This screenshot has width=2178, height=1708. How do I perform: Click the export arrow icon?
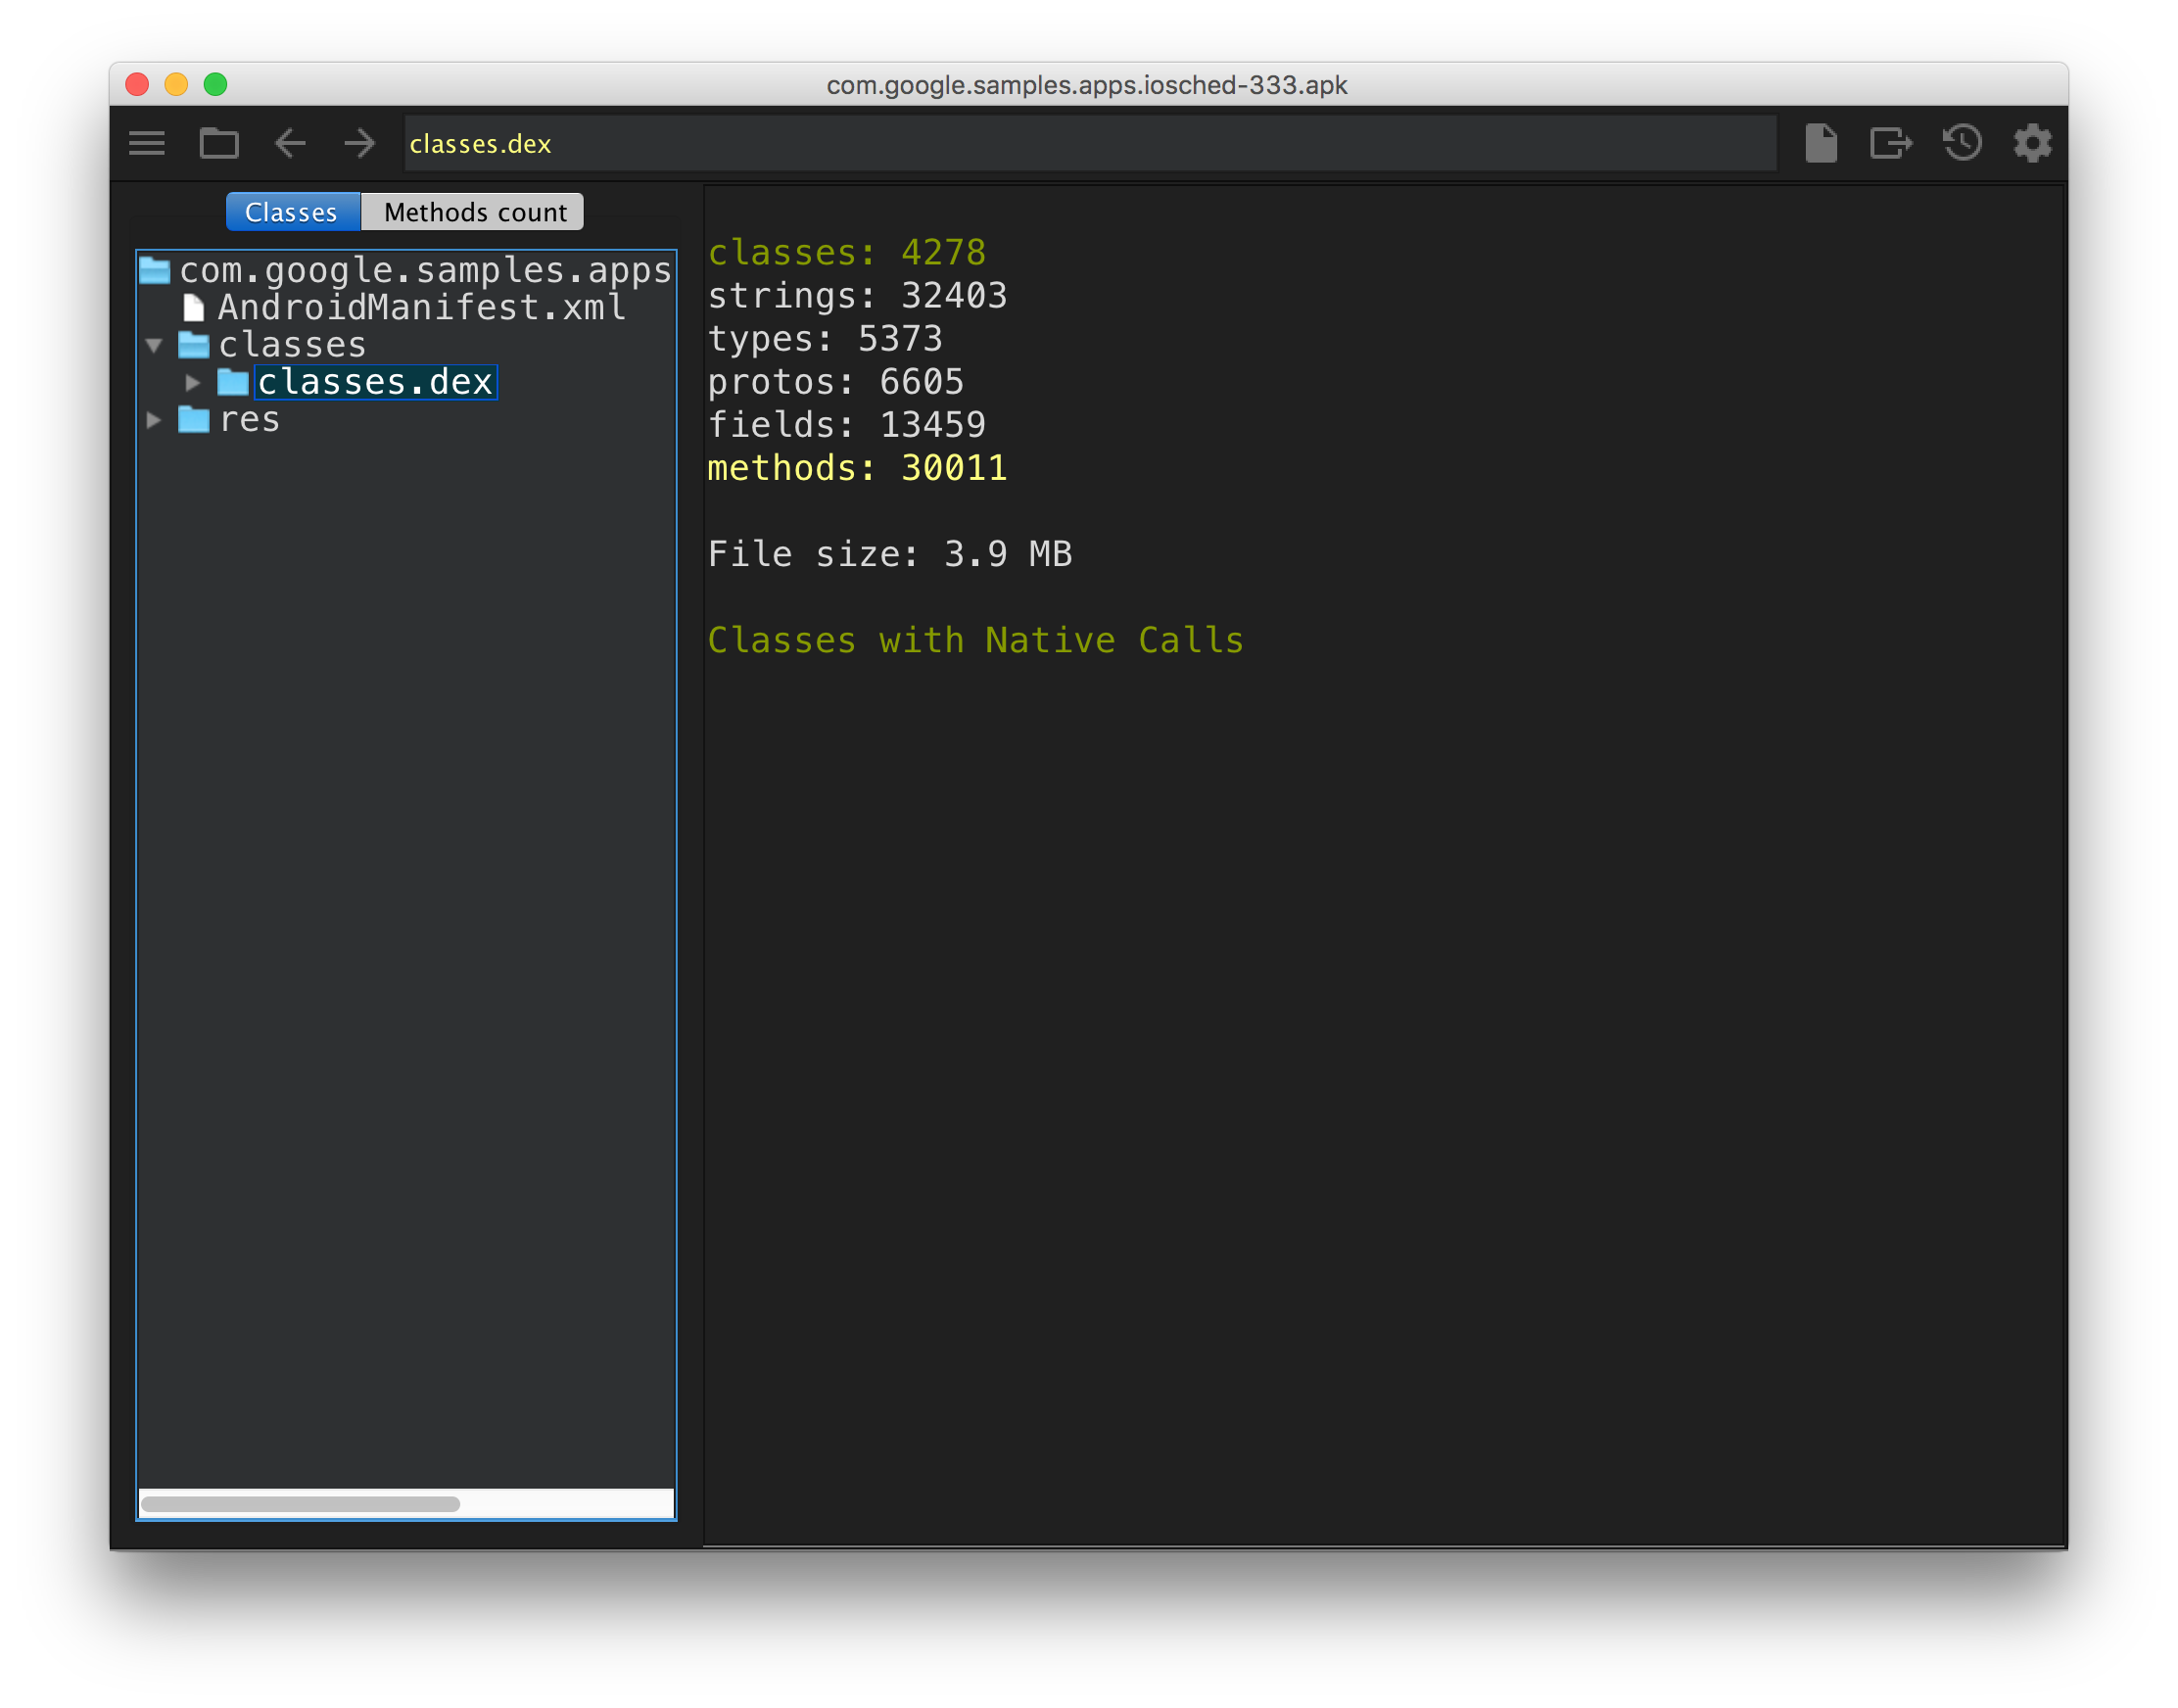1890,143
